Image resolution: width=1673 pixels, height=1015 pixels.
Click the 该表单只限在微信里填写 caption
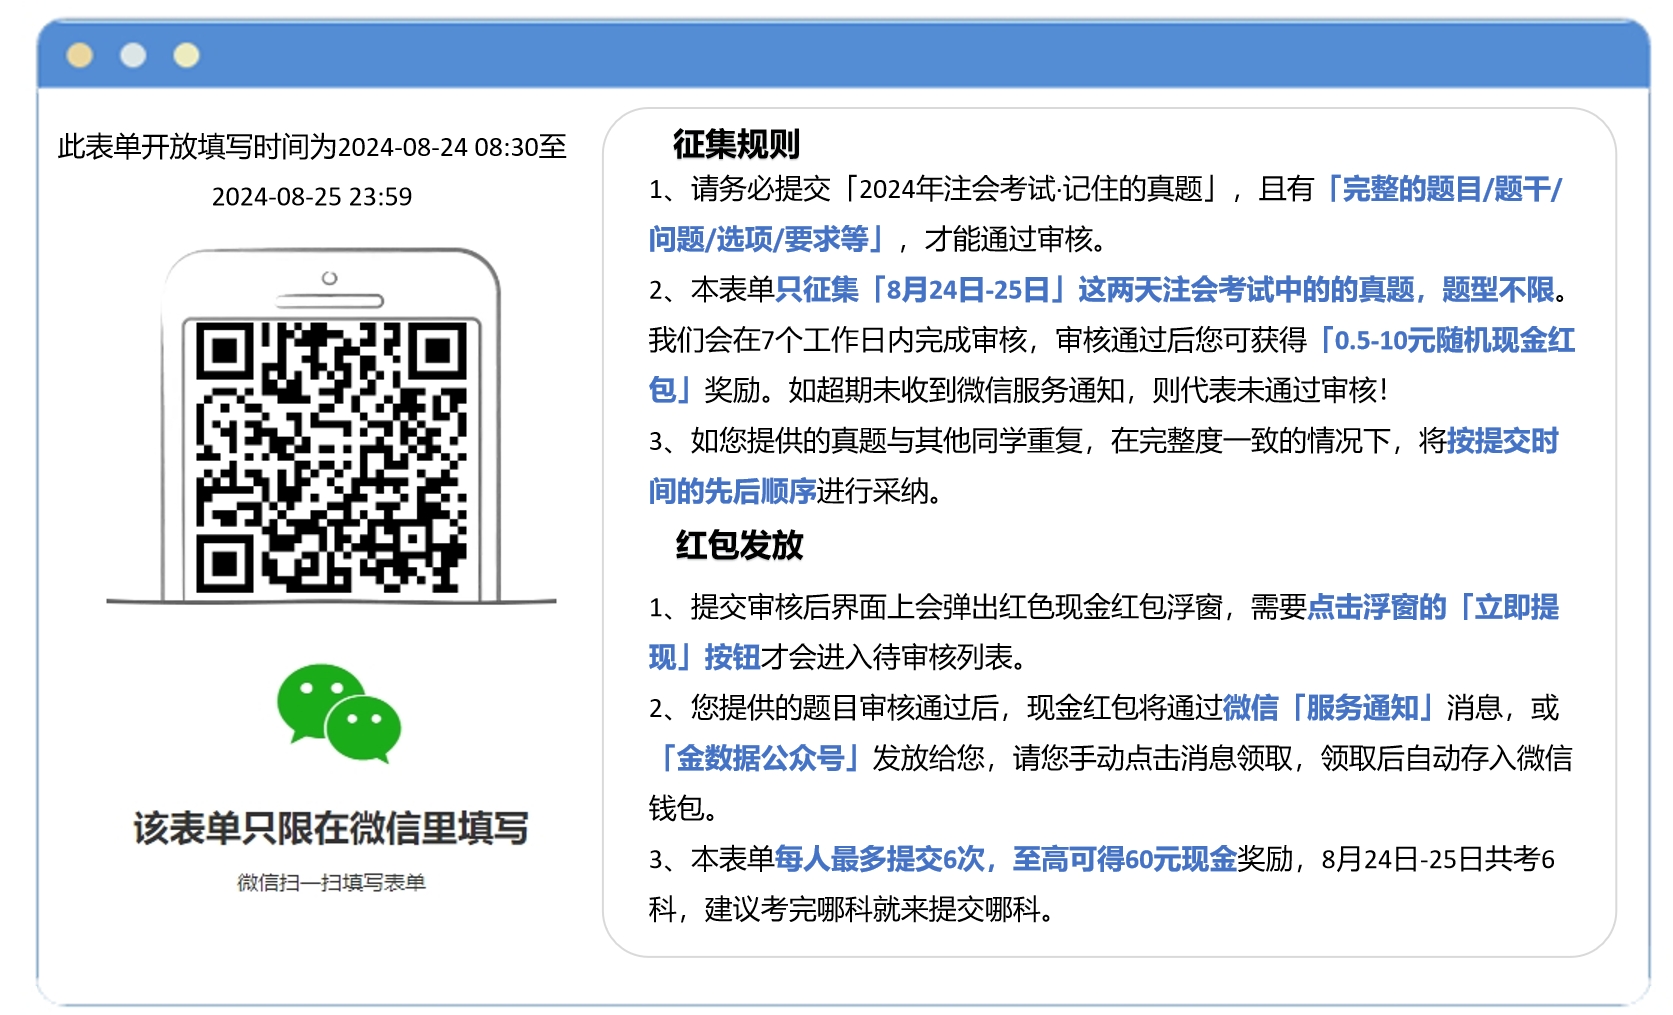pos(331,828)
